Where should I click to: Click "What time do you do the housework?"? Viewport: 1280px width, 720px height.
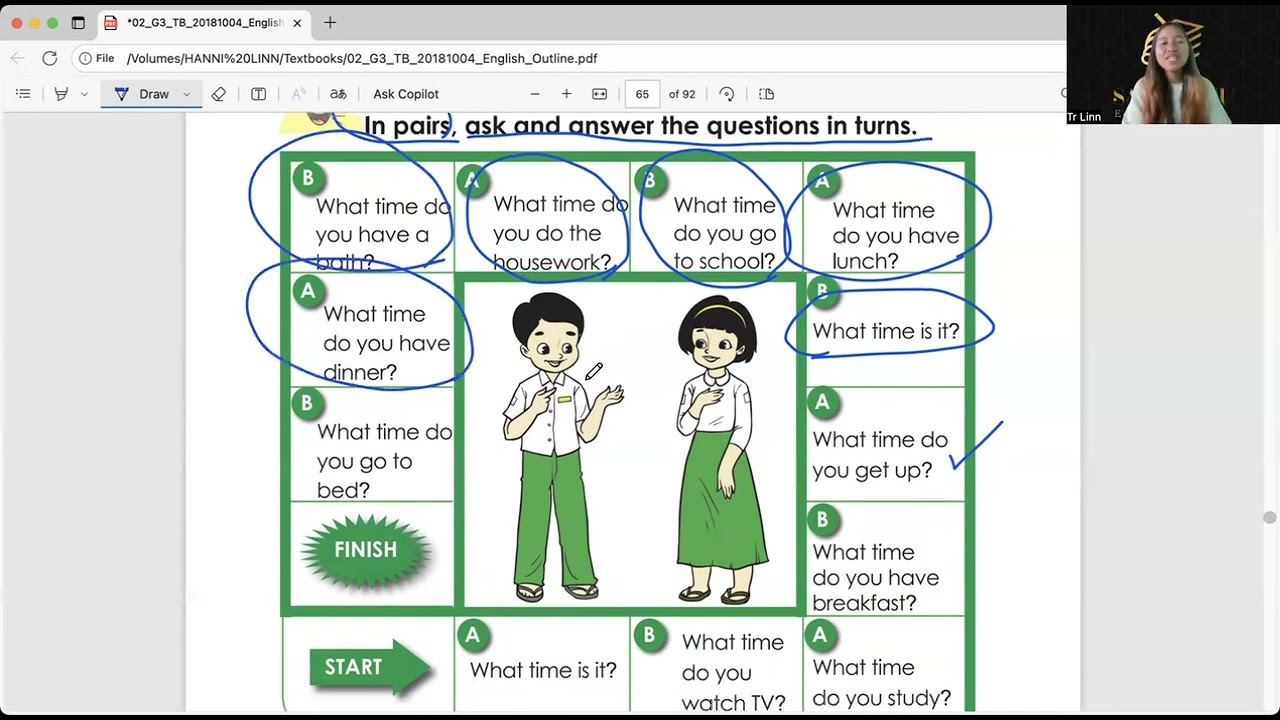point(559,233)
